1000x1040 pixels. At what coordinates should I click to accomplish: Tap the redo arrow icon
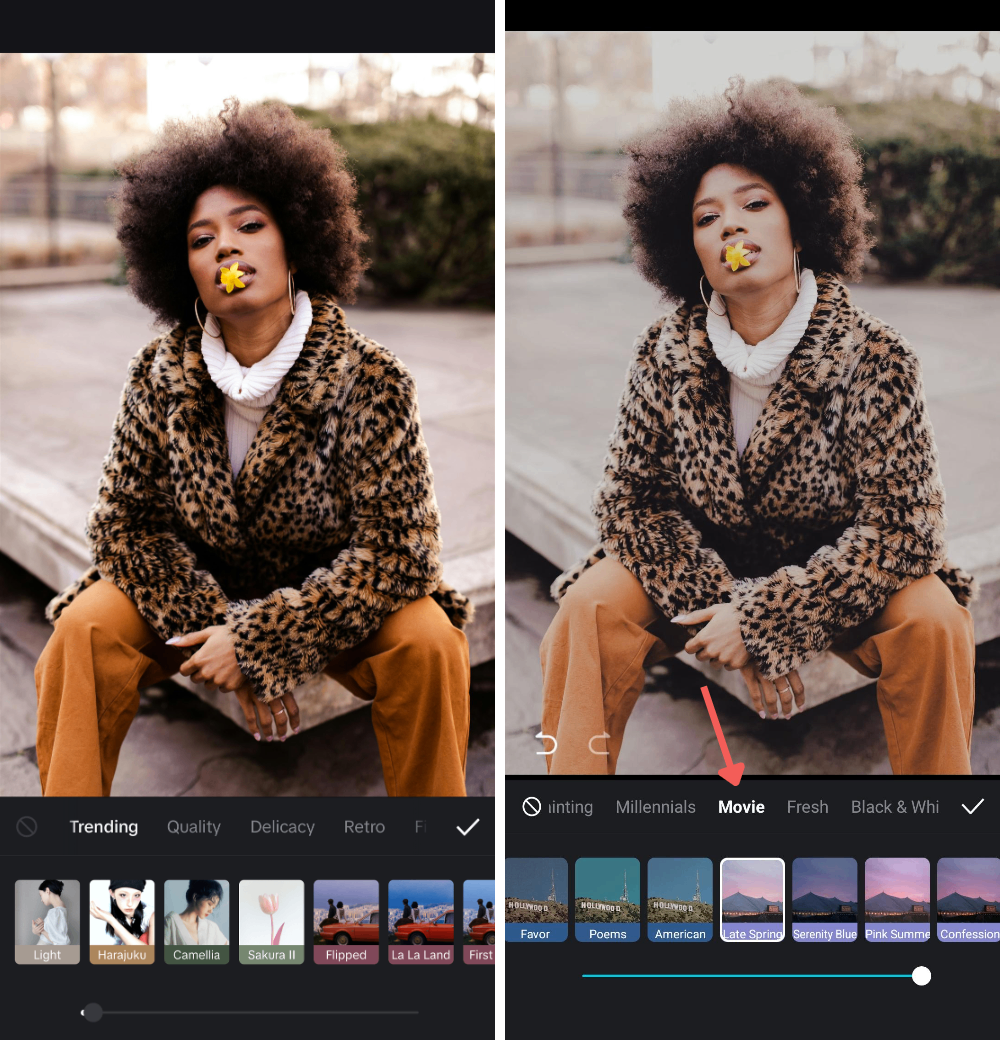599,744
